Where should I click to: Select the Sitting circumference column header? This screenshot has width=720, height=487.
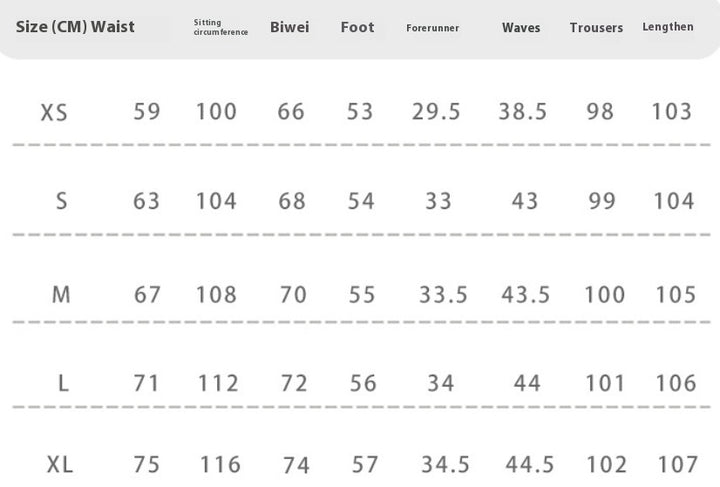tap(221, 27)
